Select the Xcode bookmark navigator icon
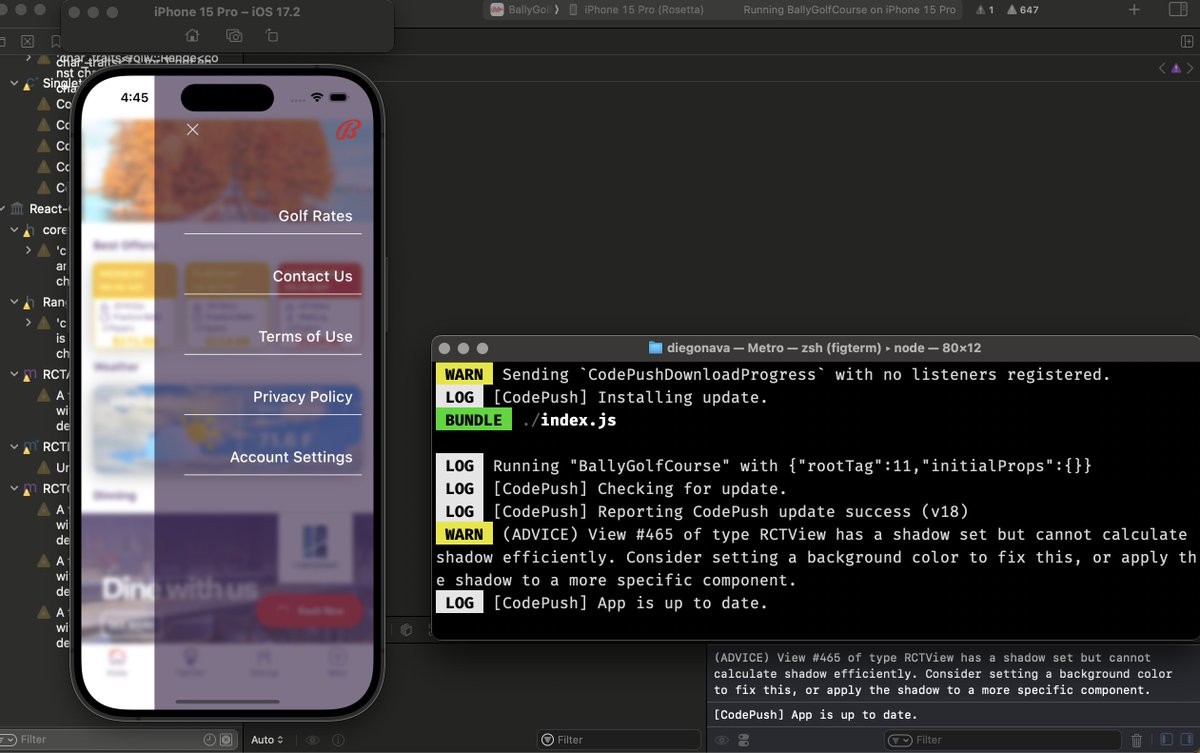This screenshot has height=753, width=1200. coord(55,41)
